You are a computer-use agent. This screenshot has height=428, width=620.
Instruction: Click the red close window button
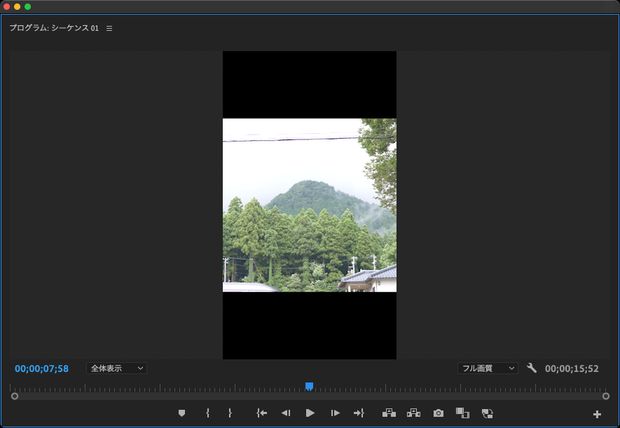click(x=6, y=7)
